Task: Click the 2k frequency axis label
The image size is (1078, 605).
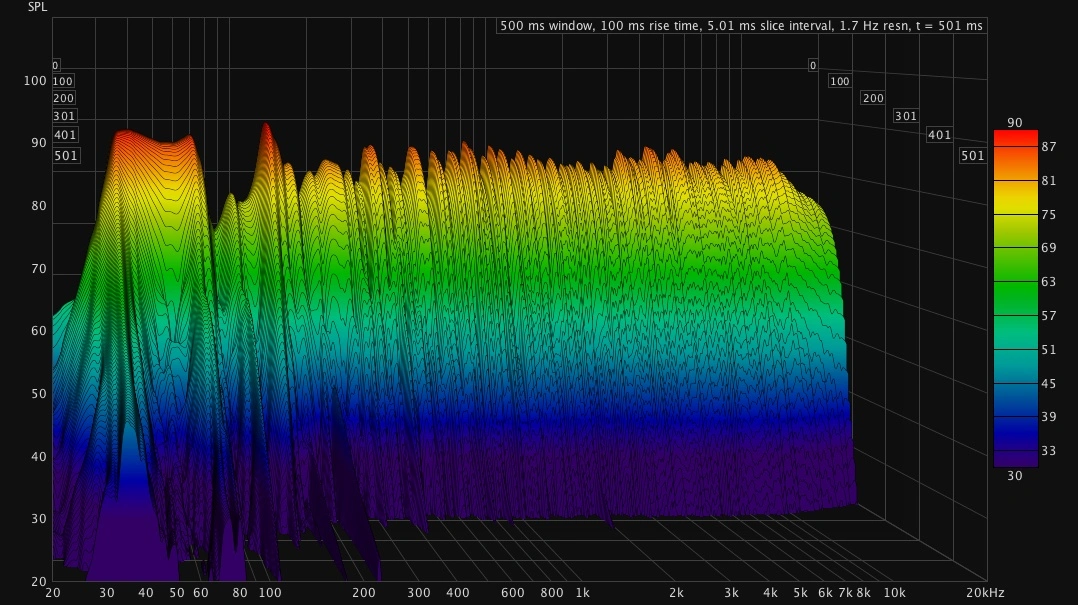Action: pos(676,593)
